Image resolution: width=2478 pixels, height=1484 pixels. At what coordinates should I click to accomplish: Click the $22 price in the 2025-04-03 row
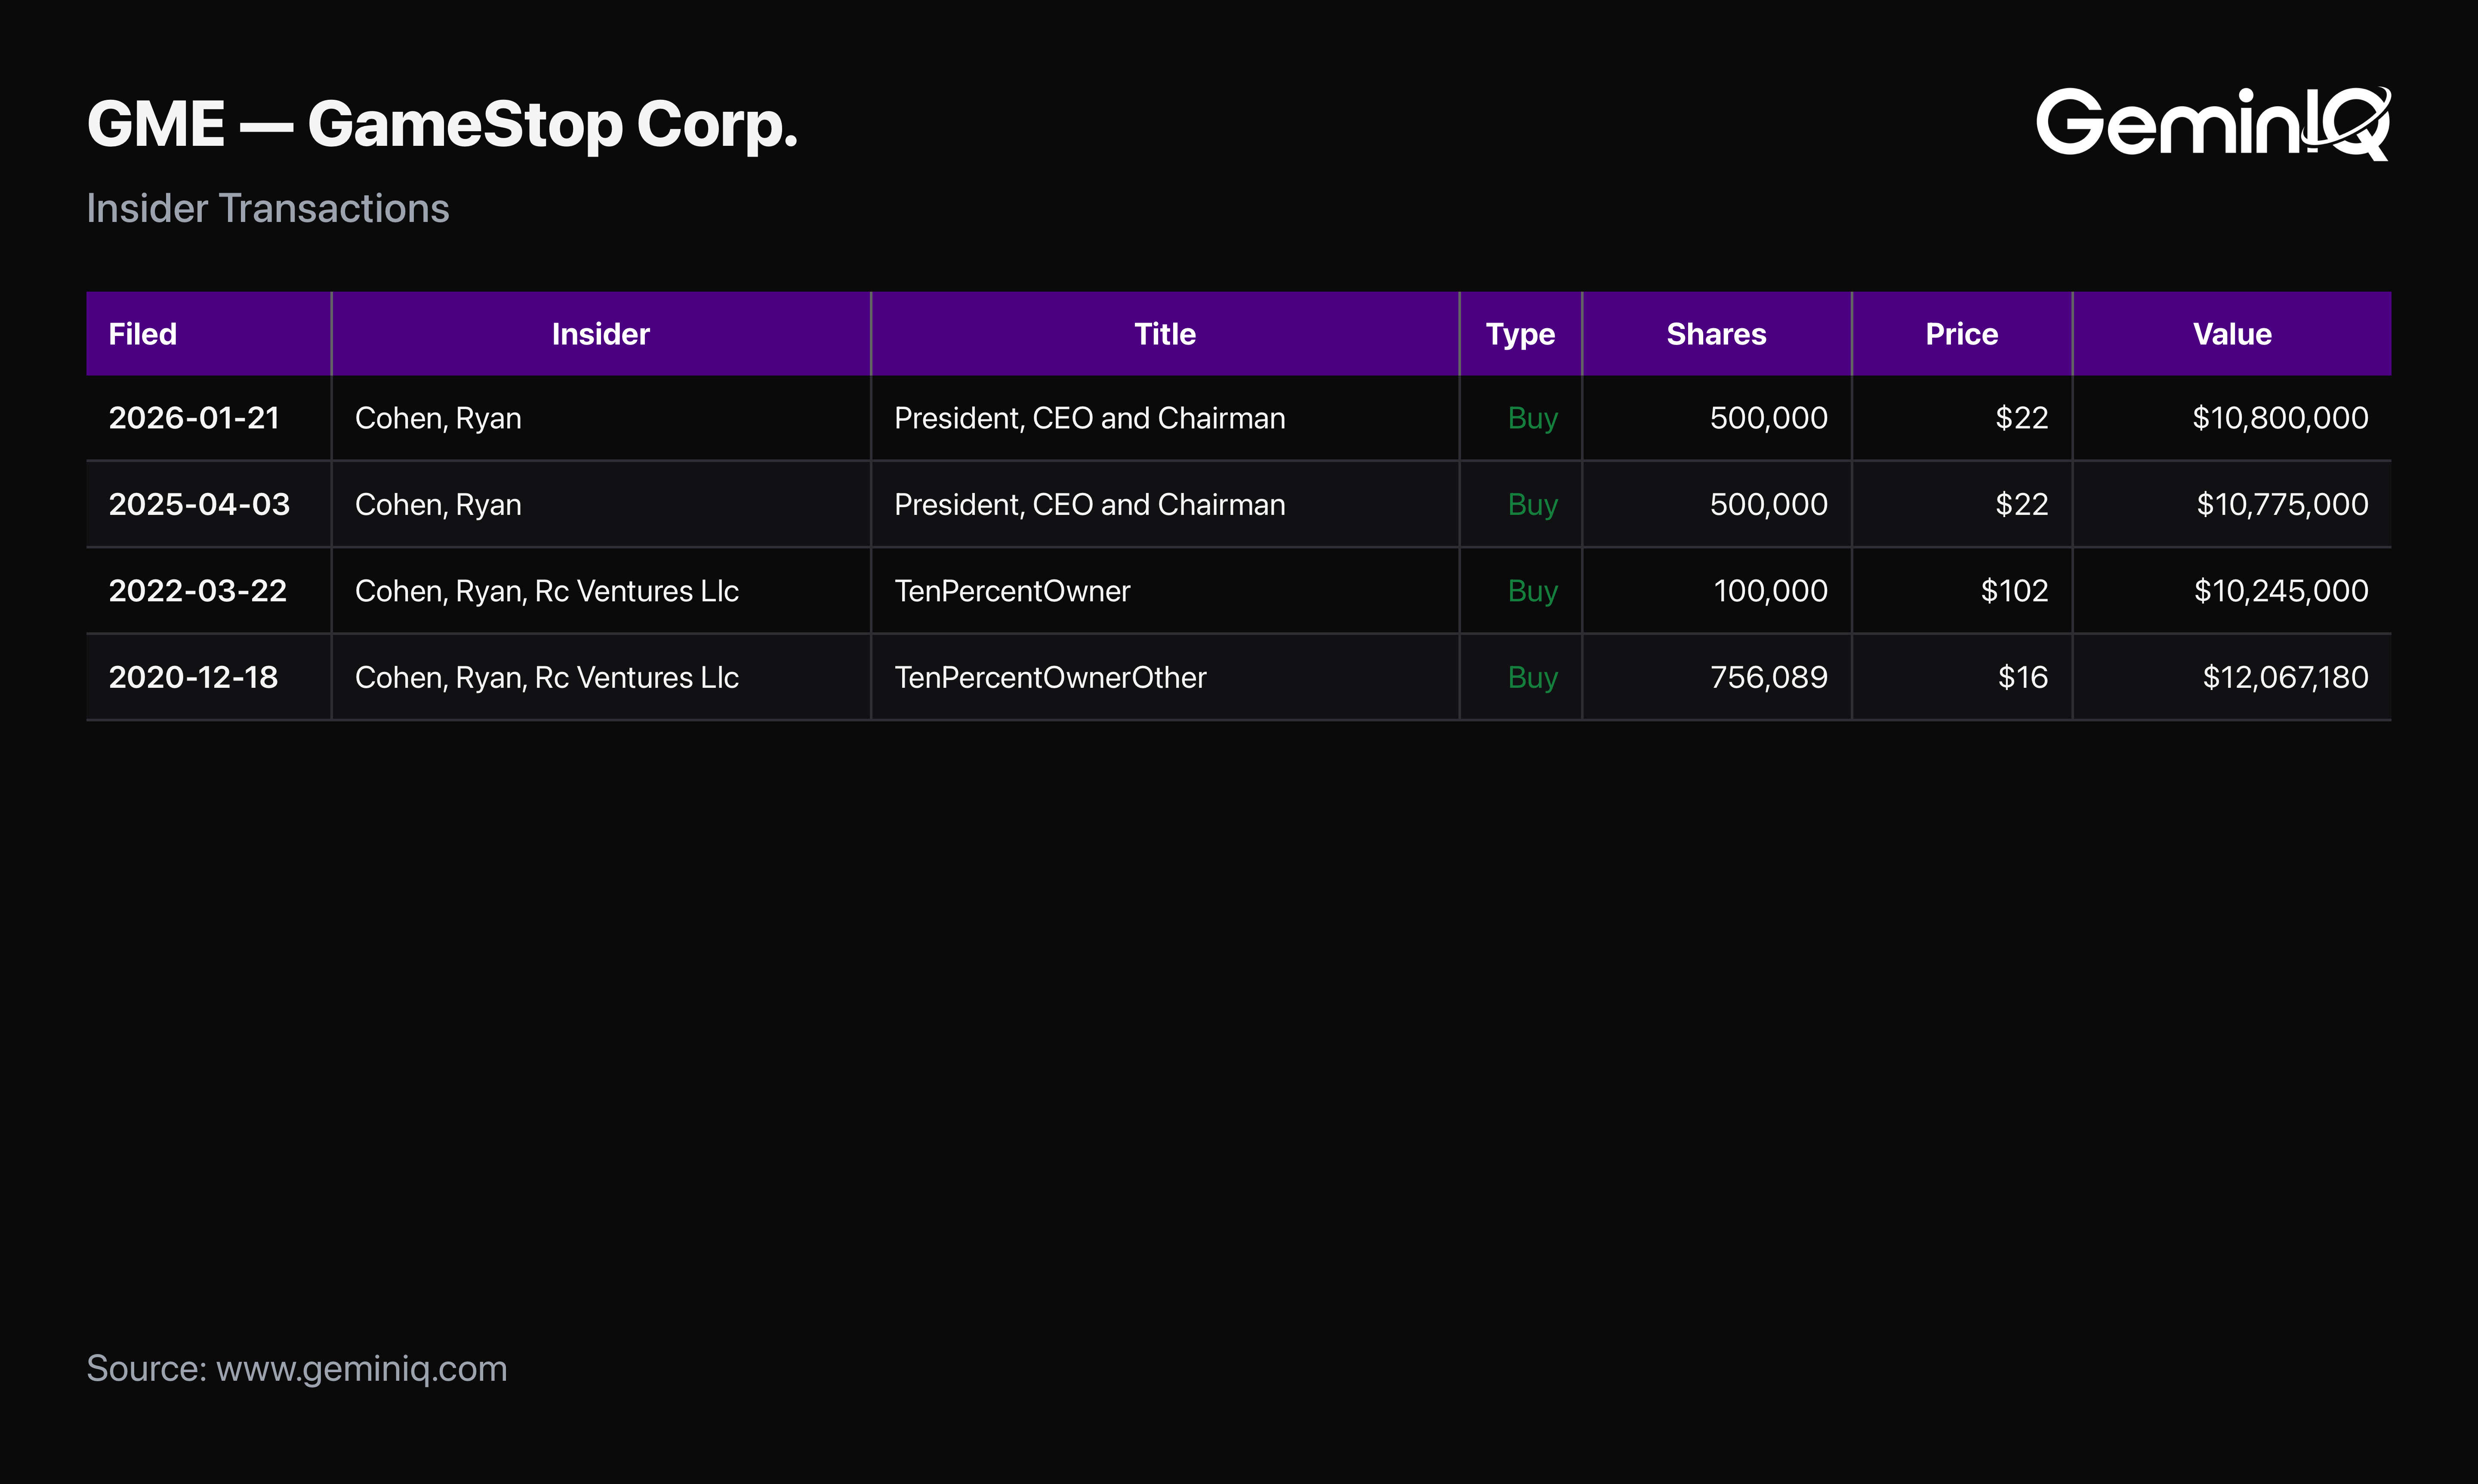pos(2022,504)
